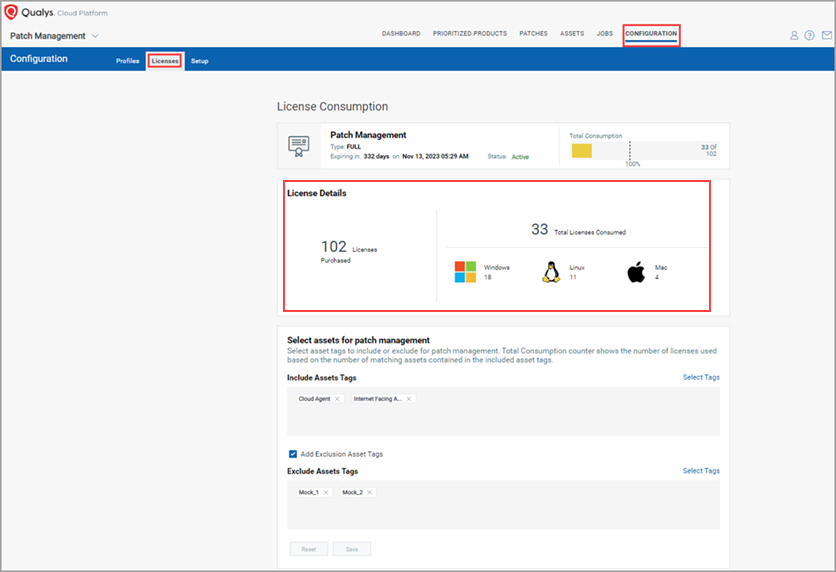Click the License Consumption heading

[x=332, y=107]
